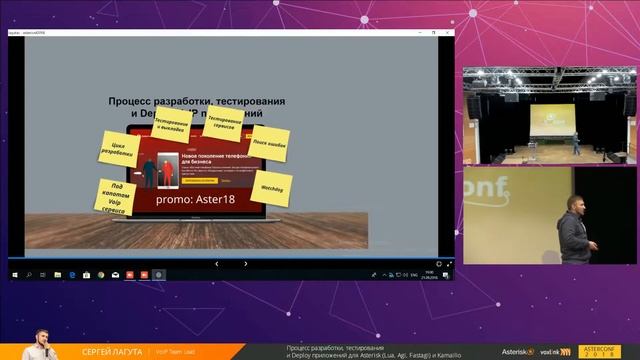Close the presentation viewer window
The image size is (640, 360).
click(x=447, y=33)
